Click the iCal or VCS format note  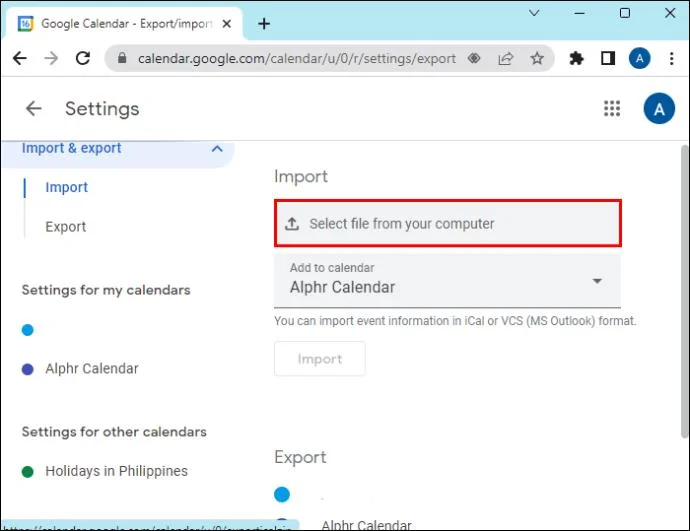tap(455, 321)
